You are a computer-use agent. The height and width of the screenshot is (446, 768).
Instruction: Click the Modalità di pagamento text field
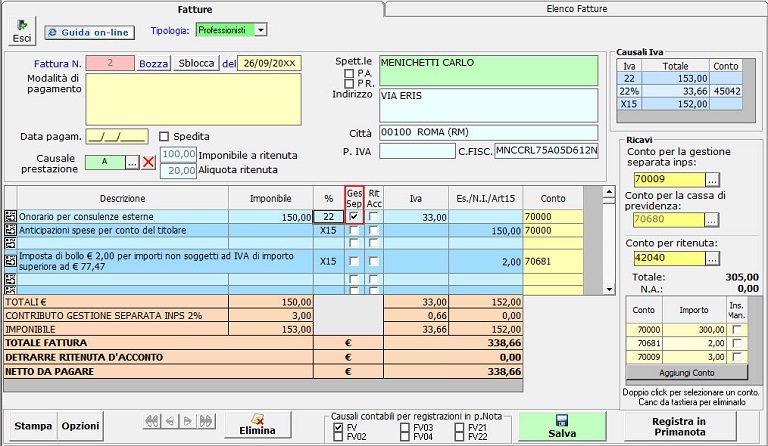click(x=193, y=98)
